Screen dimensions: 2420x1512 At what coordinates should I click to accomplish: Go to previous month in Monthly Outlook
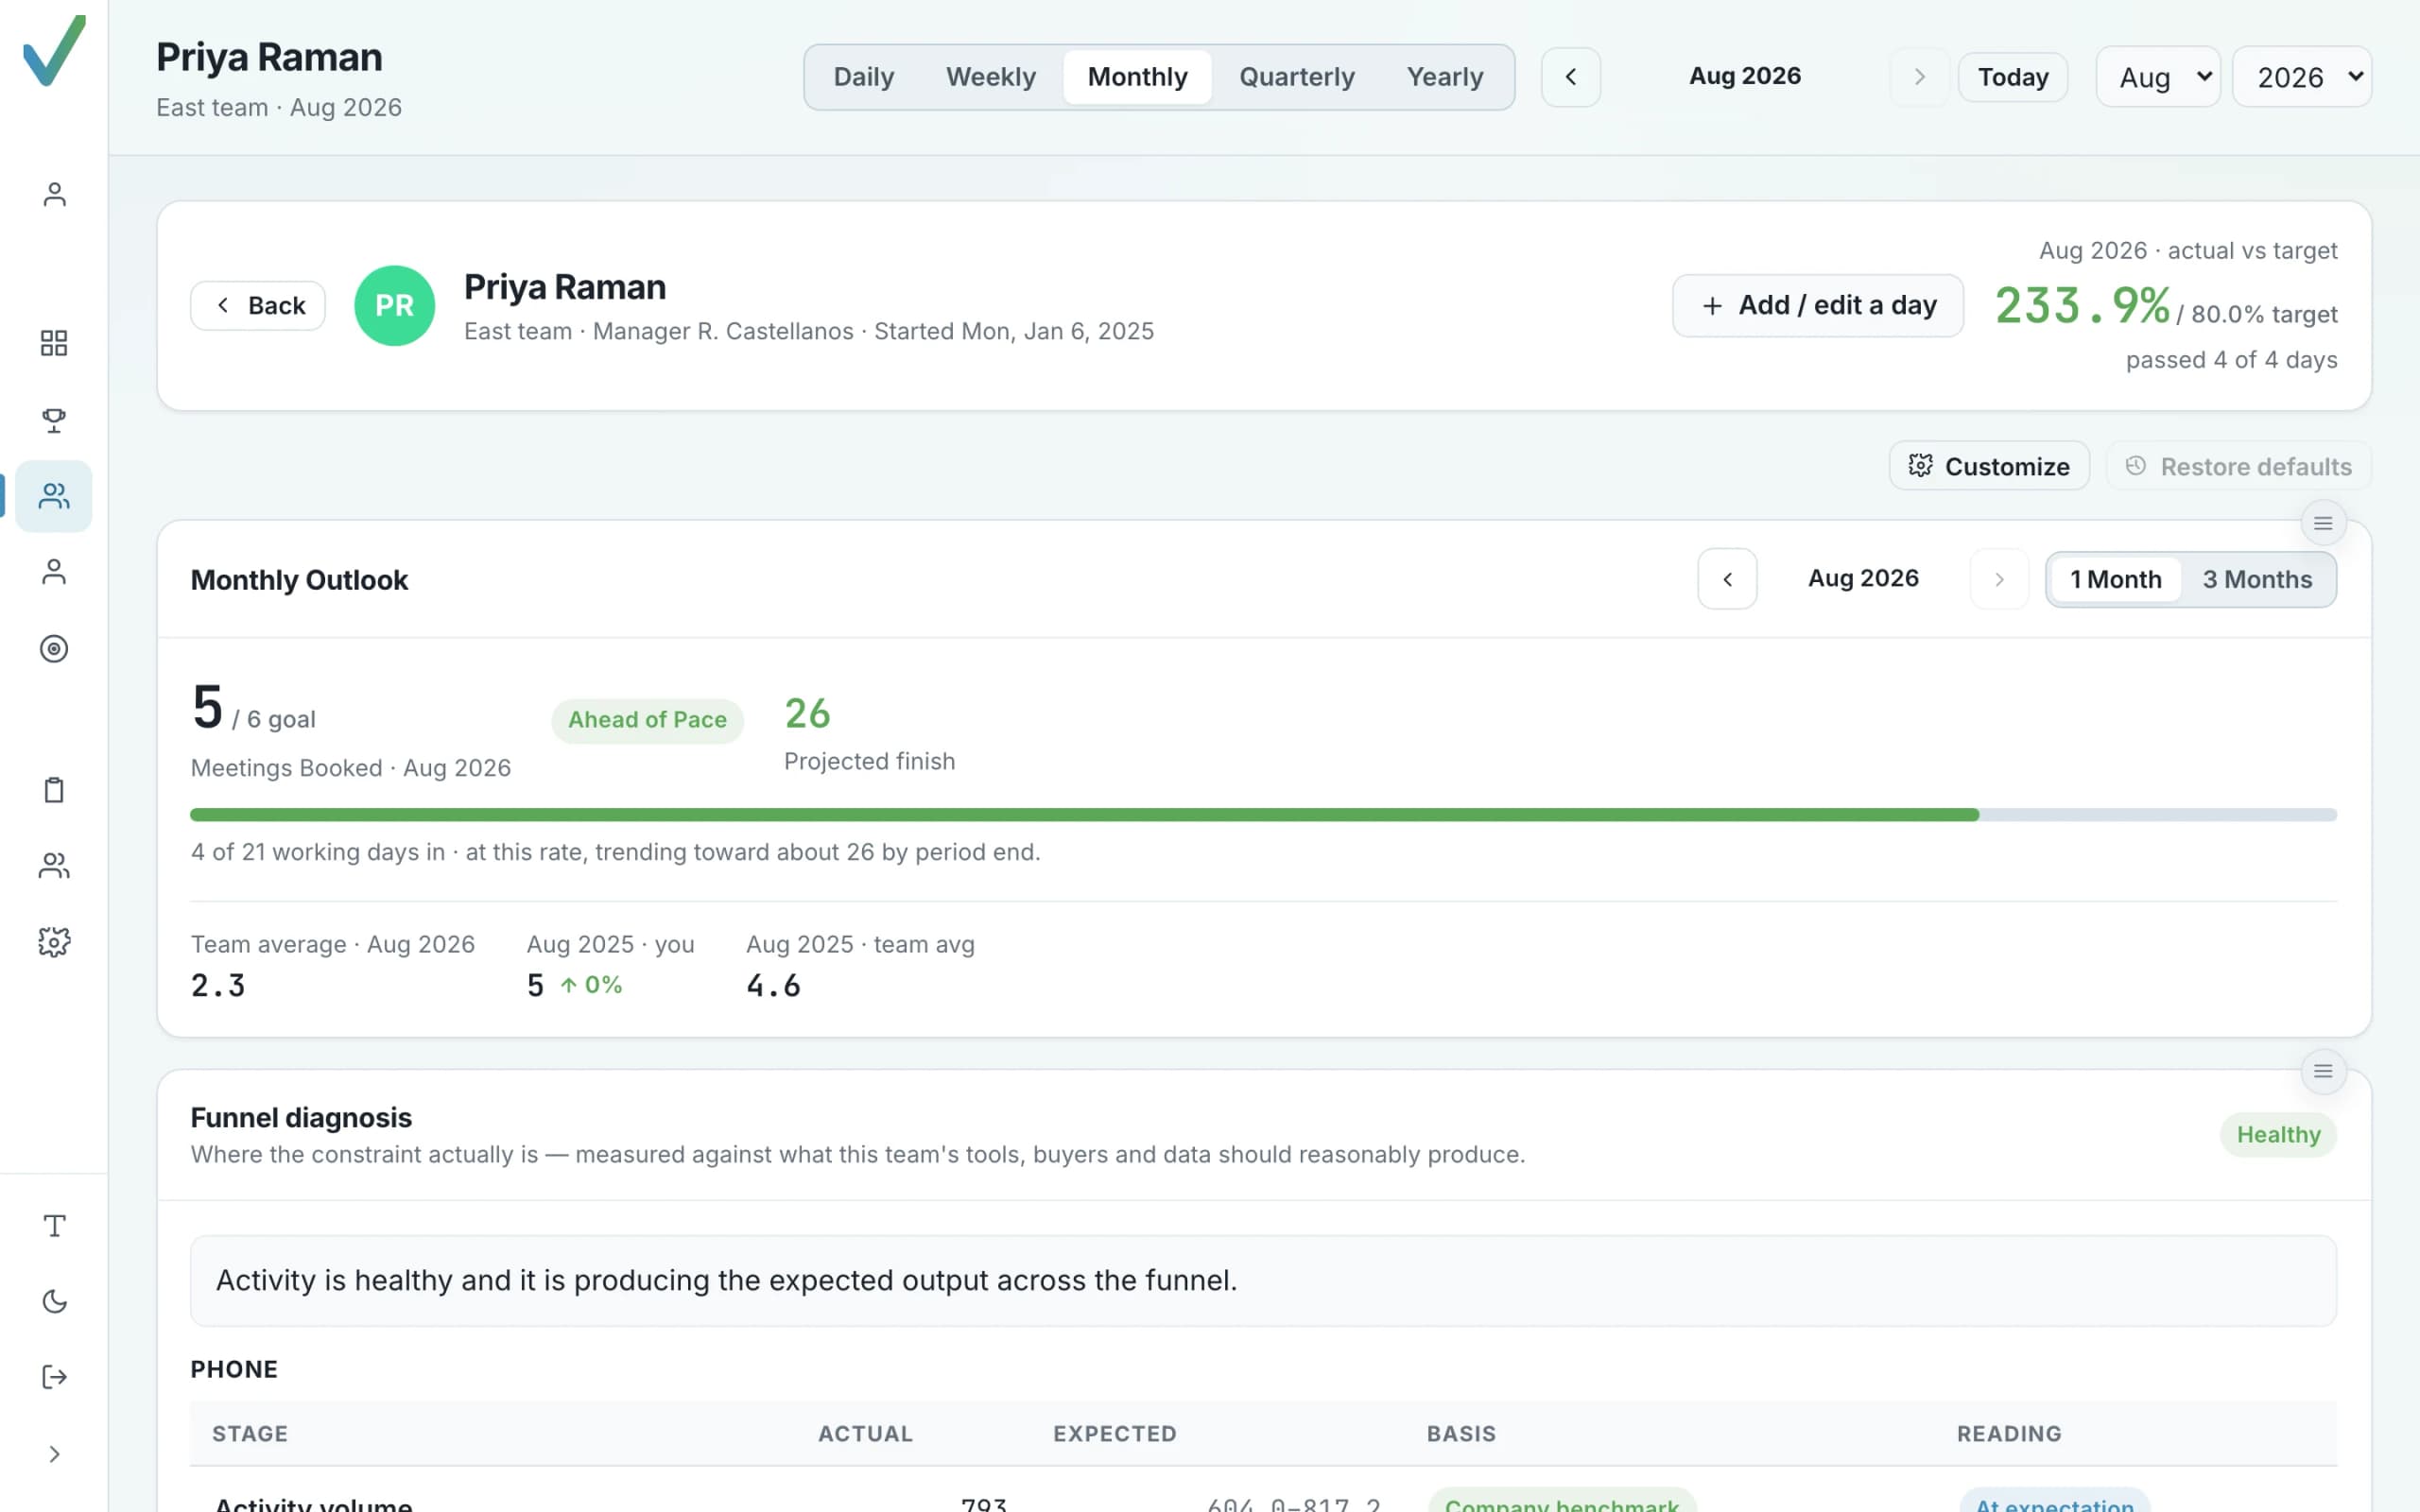tap(1727, 579)
